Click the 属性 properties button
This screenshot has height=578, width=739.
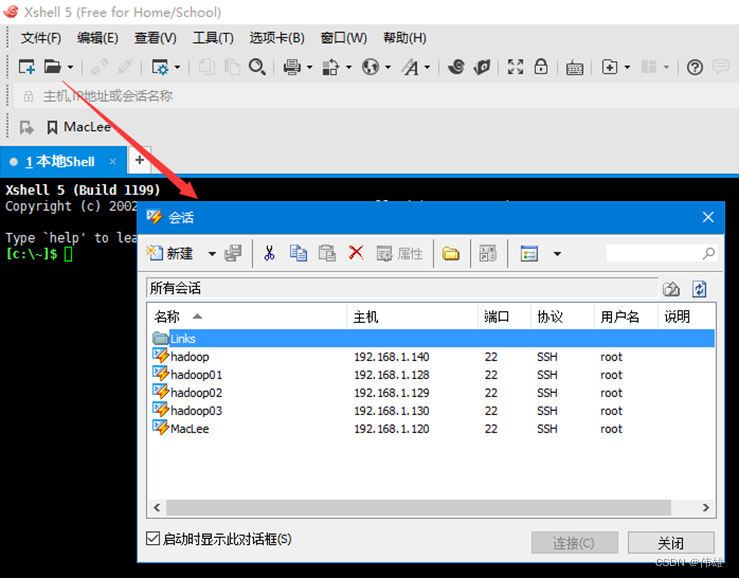click(x=400, y=254)
